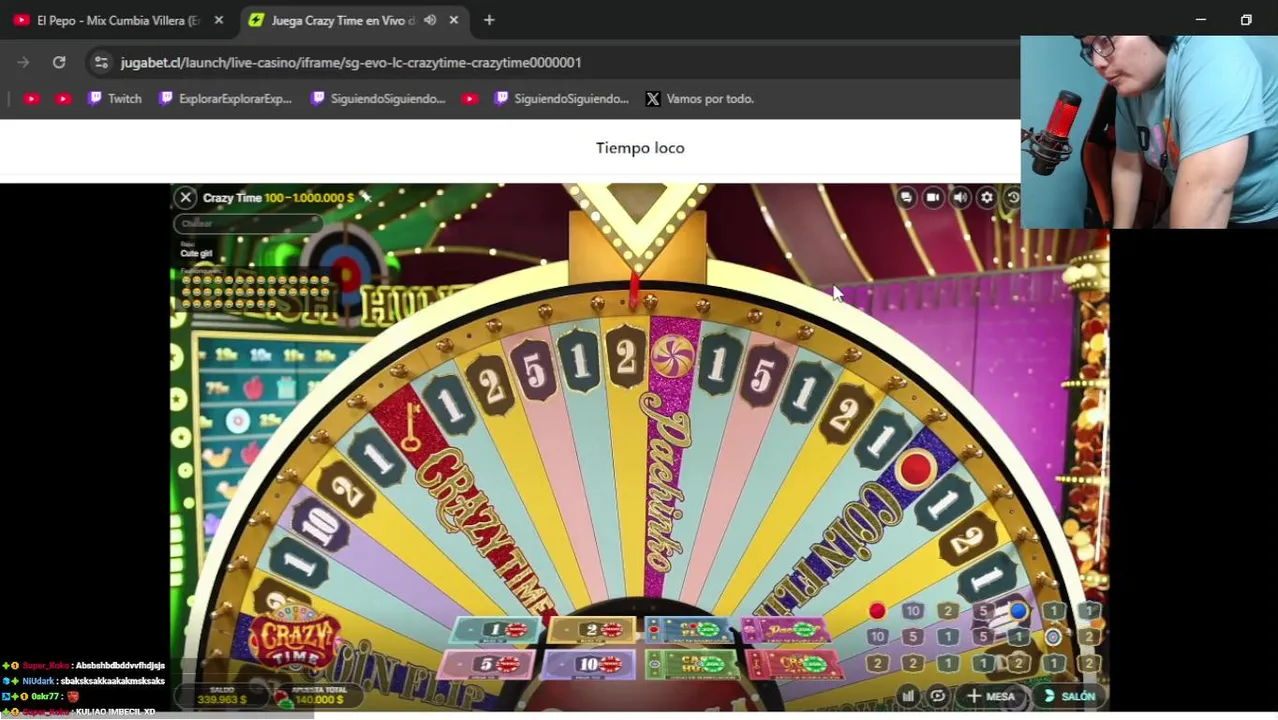Open the Twitch bookmark

click(x=115, y=99)
